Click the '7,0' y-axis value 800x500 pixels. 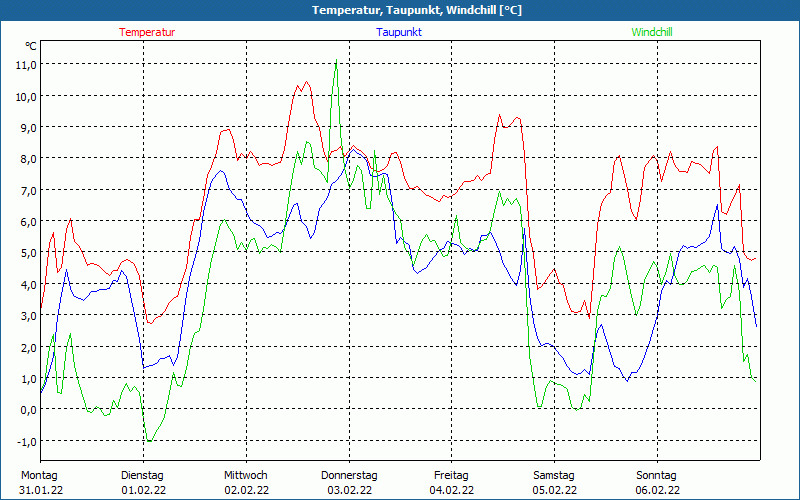coord(29,191)
